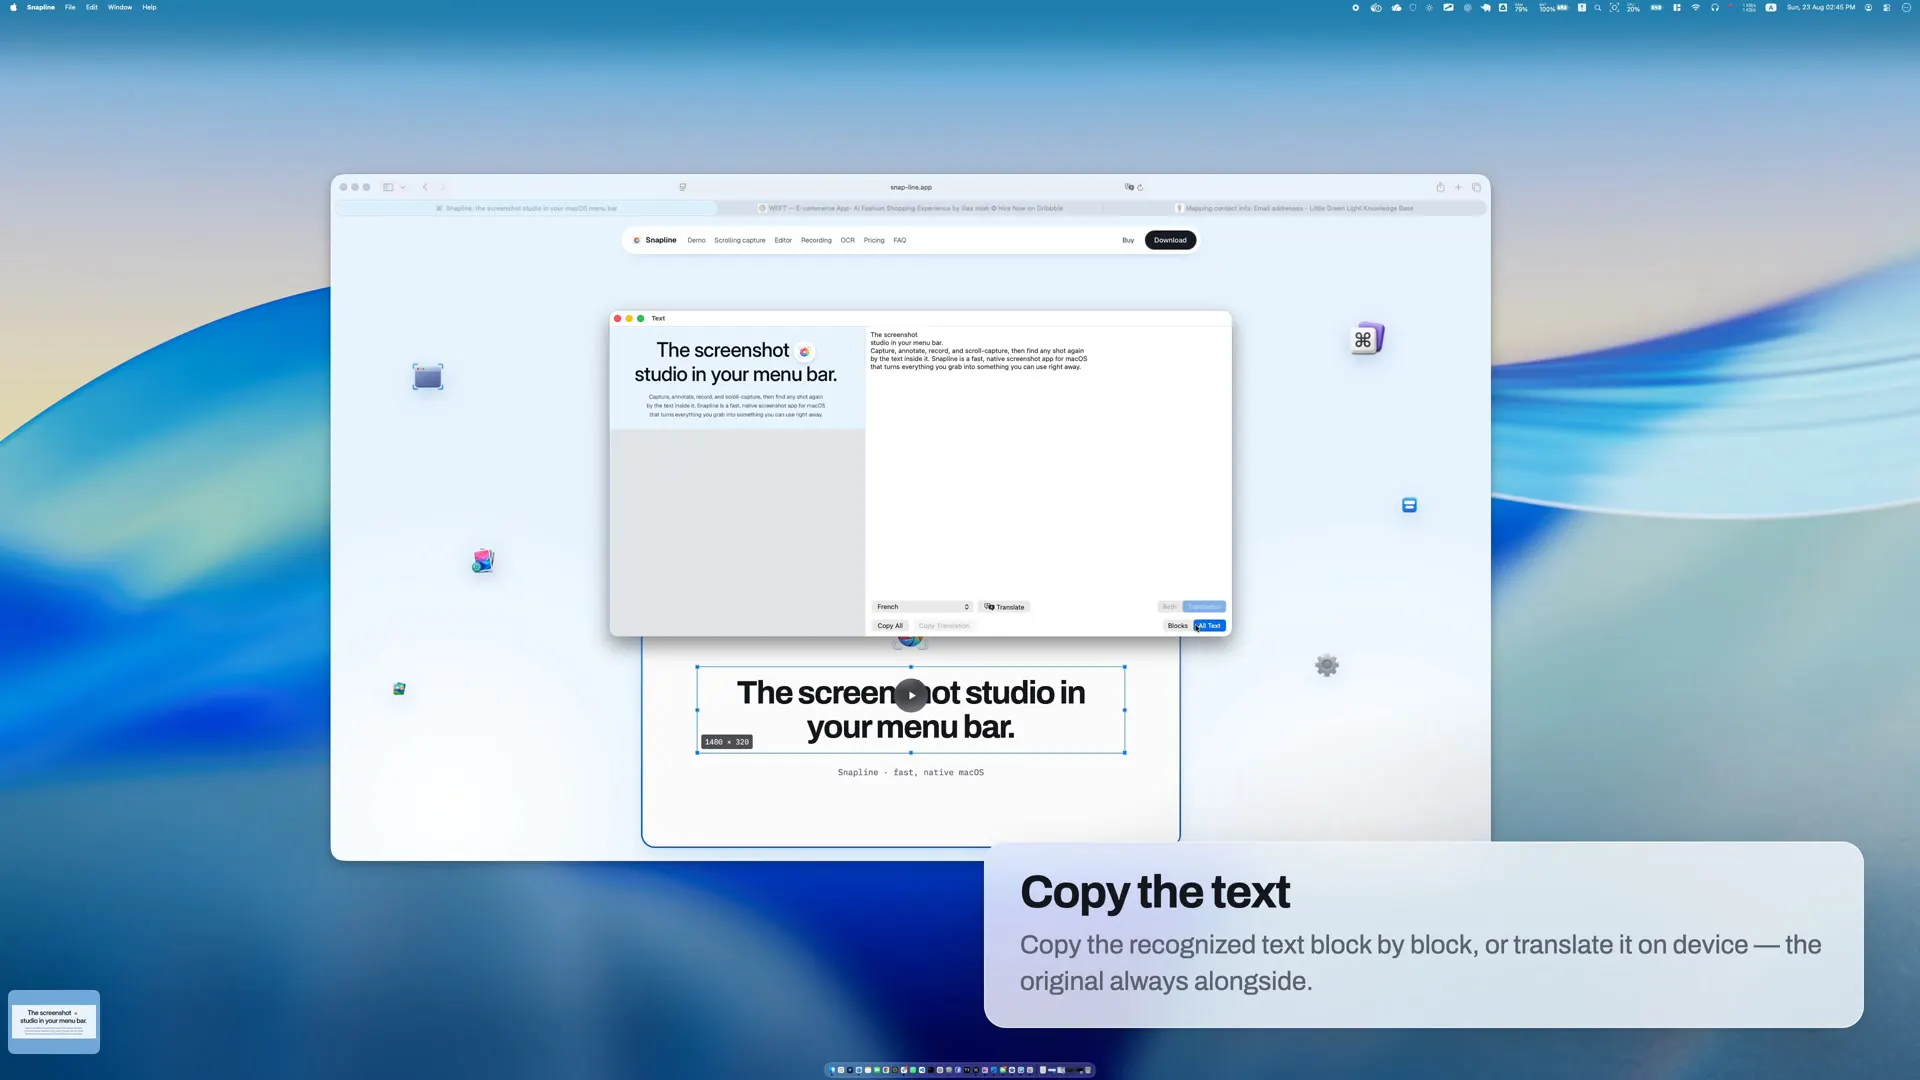Screen dimensions: 1920x1080
Task: Click the Copy All button
Action: [889, 626]
